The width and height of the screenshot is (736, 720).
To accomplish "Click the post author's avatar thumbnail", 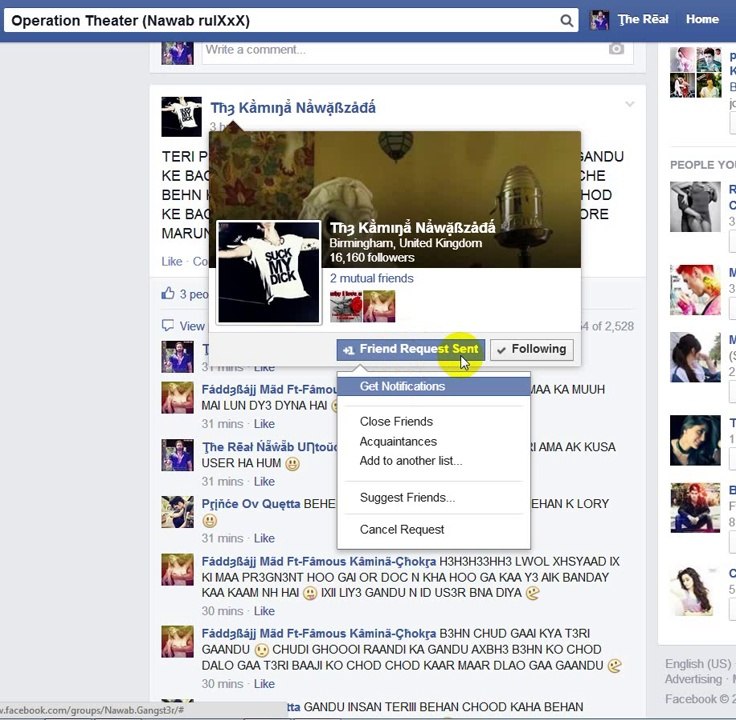I will tap(182, 117).
